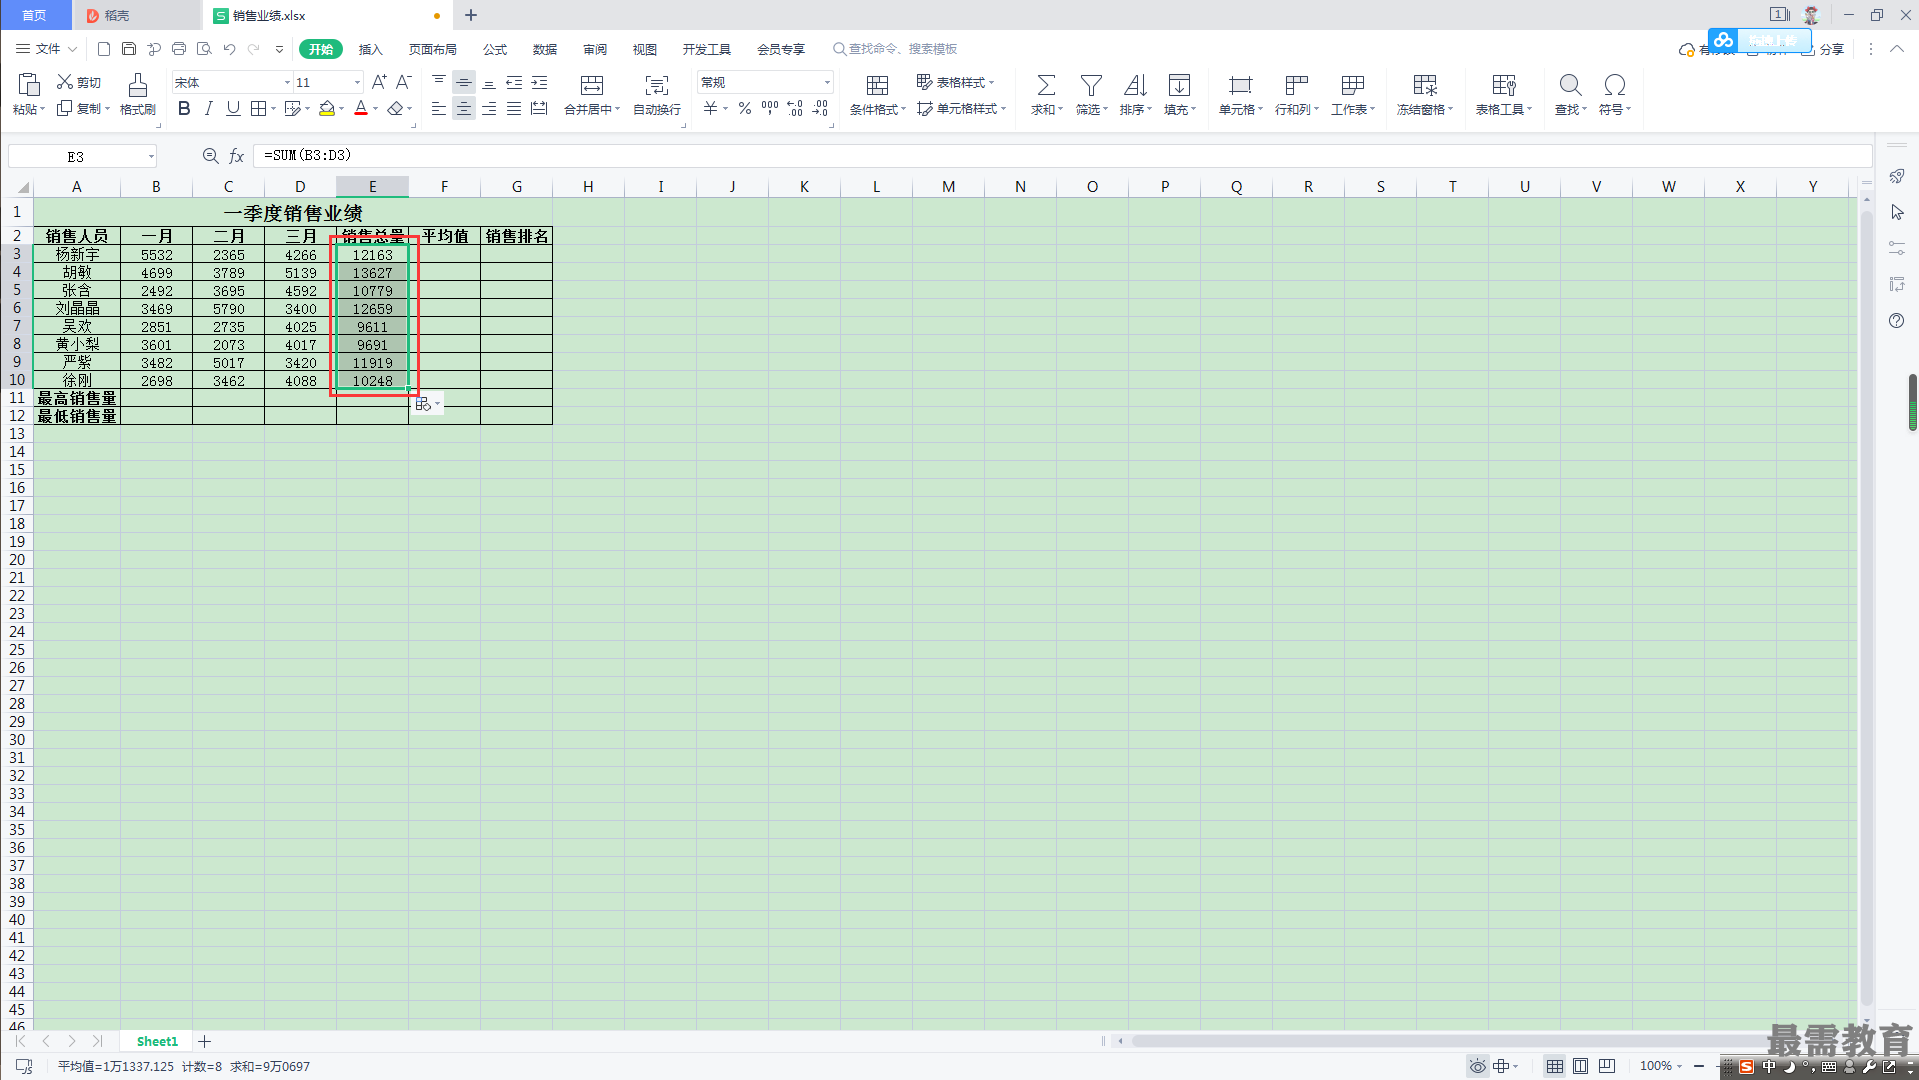
Task: Open the Data (数据) tab
Action: (x=545, y=49)
